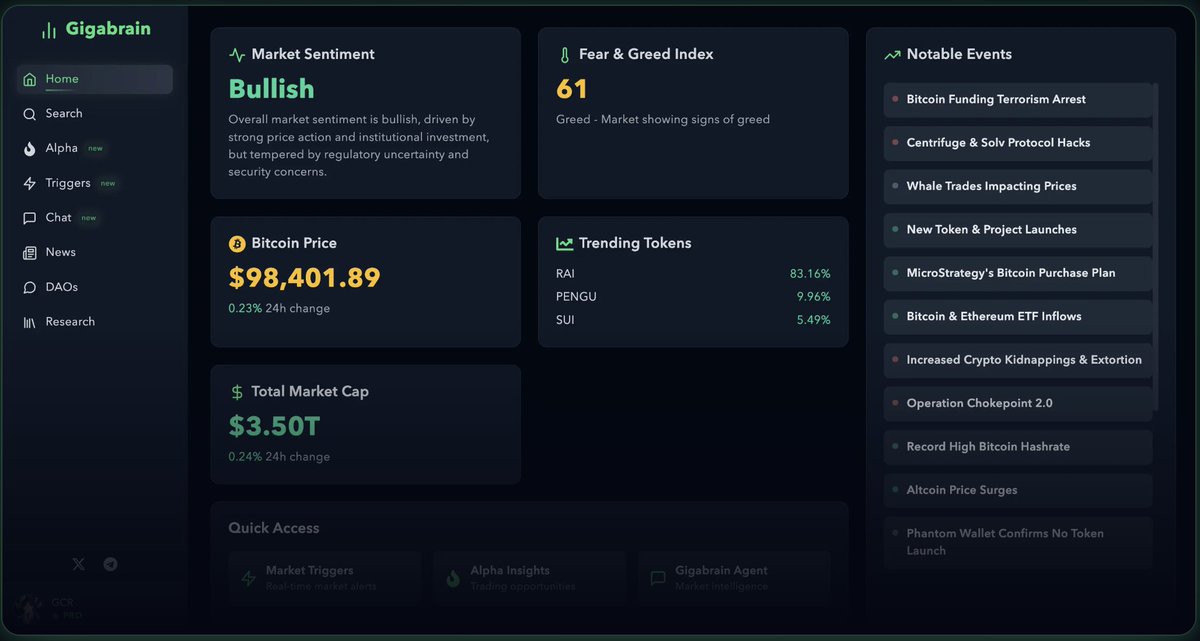
Task: Click the Gigabrain Agent chat icon in Quick Access
Action: 658,578
